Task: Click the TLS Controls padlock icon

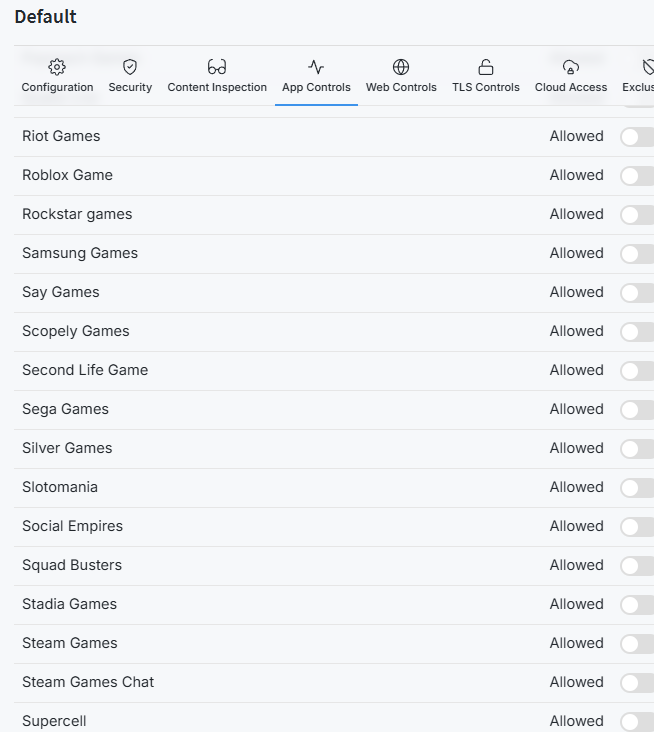Action: click(485, 67)
